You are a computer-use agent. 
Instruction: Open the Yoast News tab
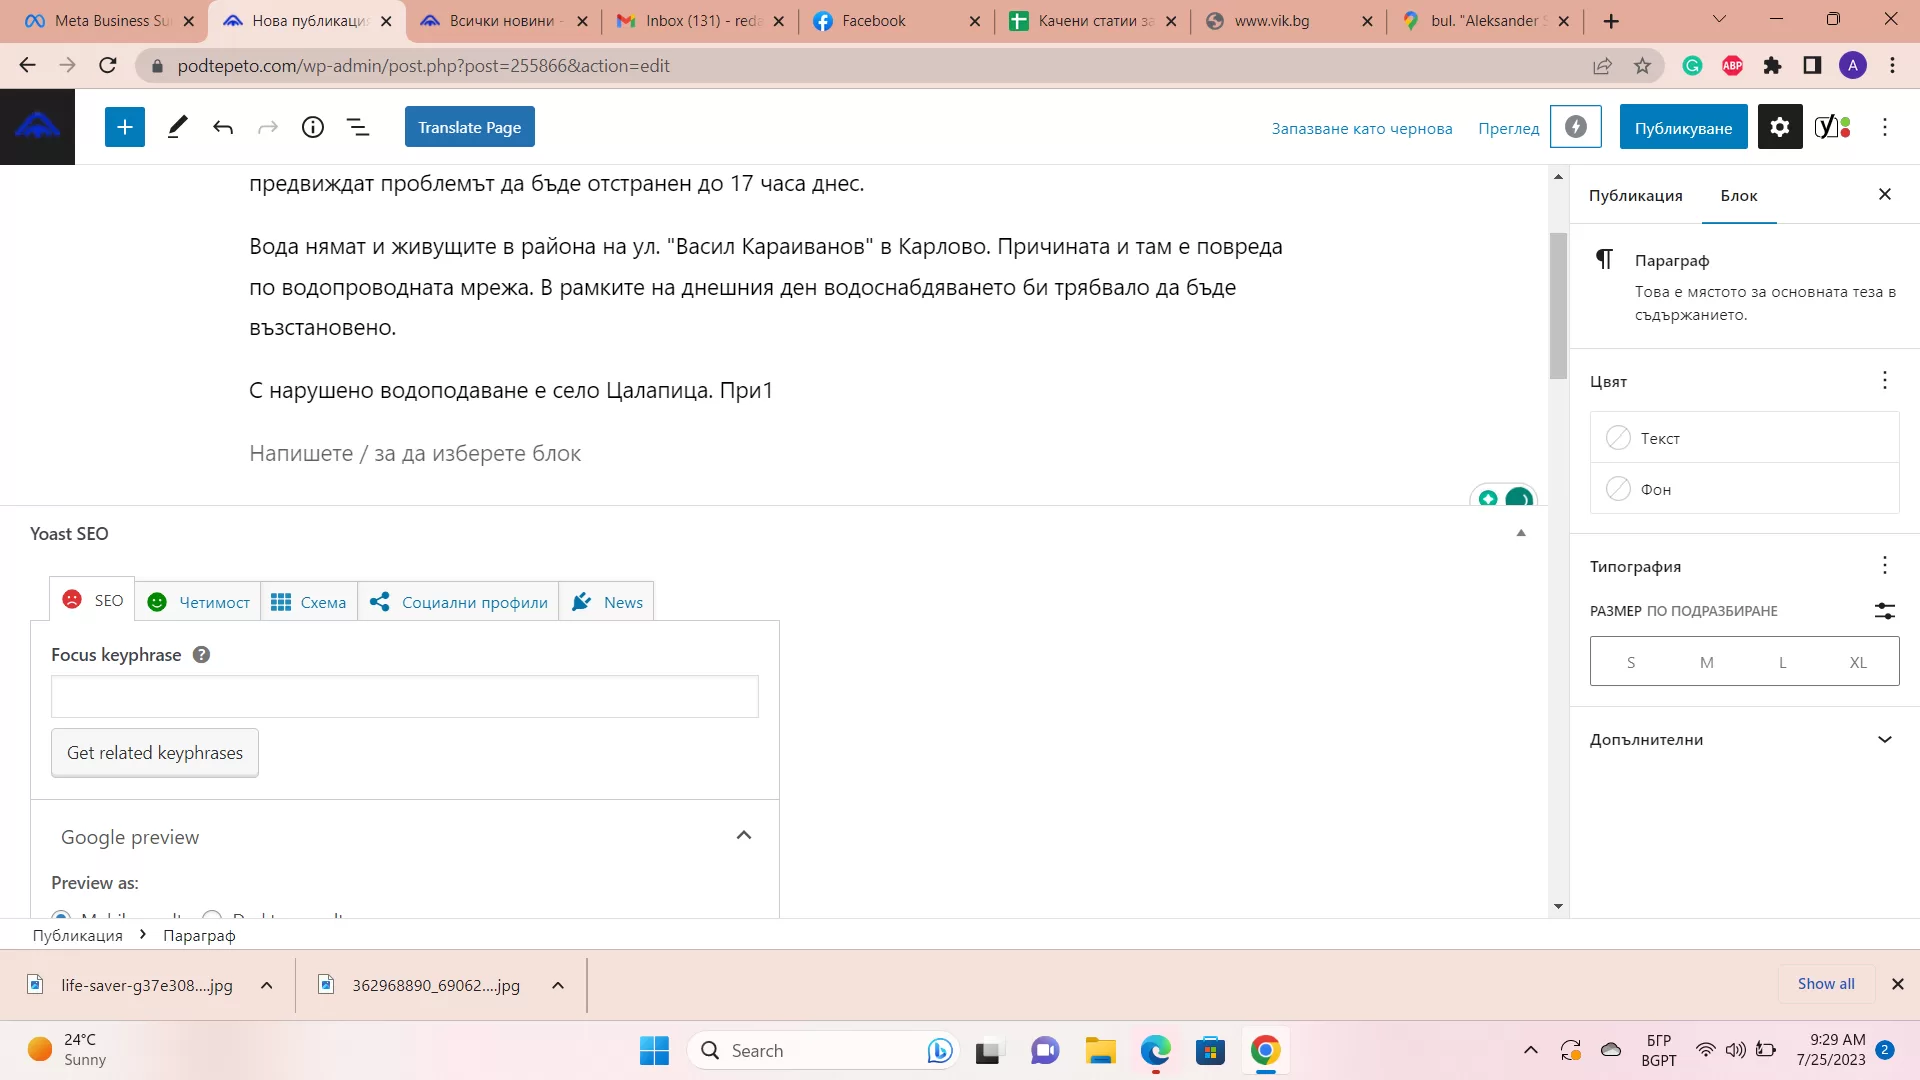tap(607, 602)
